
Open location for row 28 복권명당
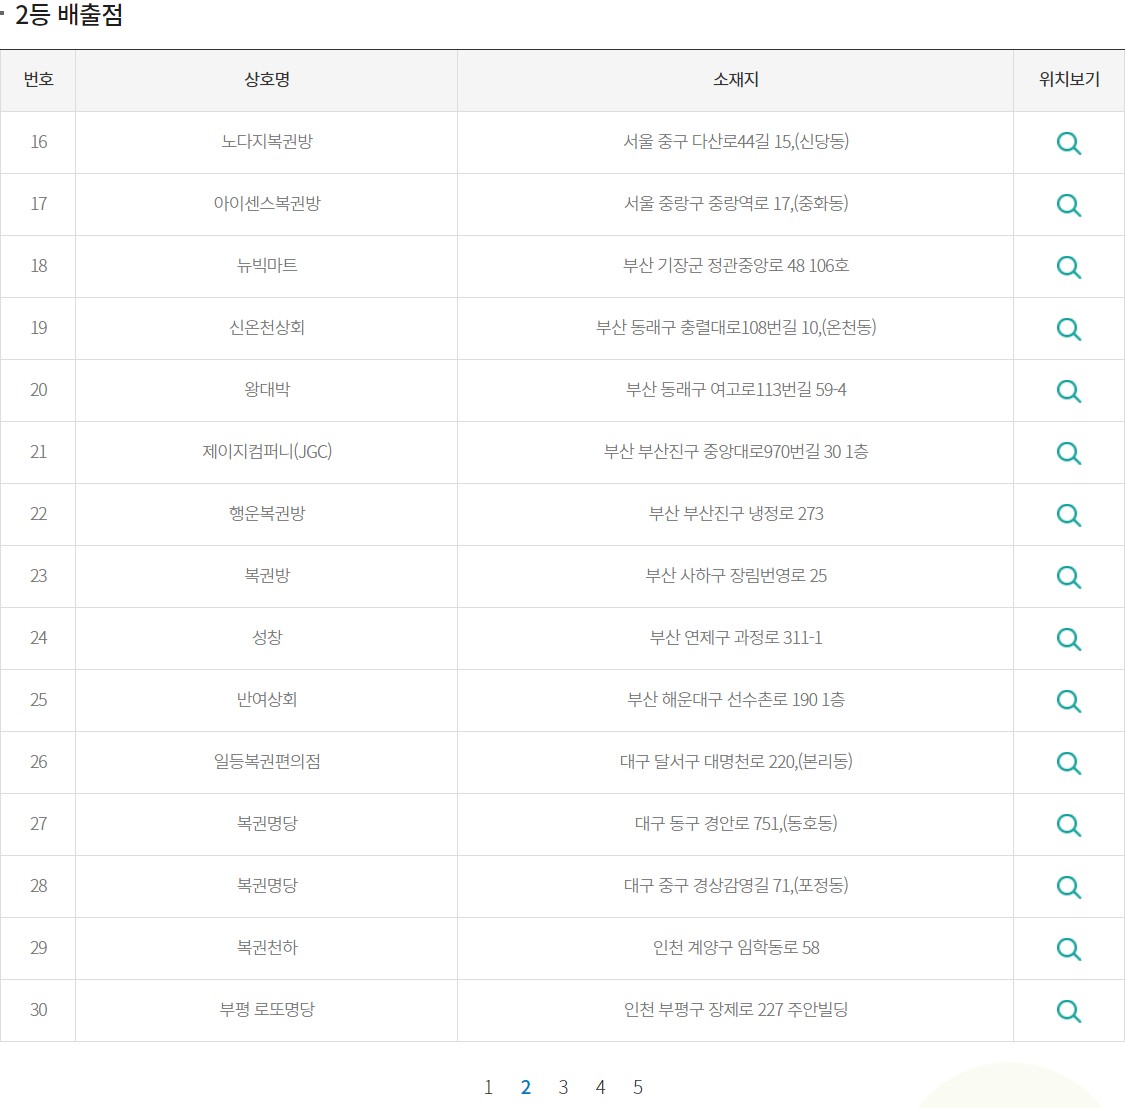1068,887
